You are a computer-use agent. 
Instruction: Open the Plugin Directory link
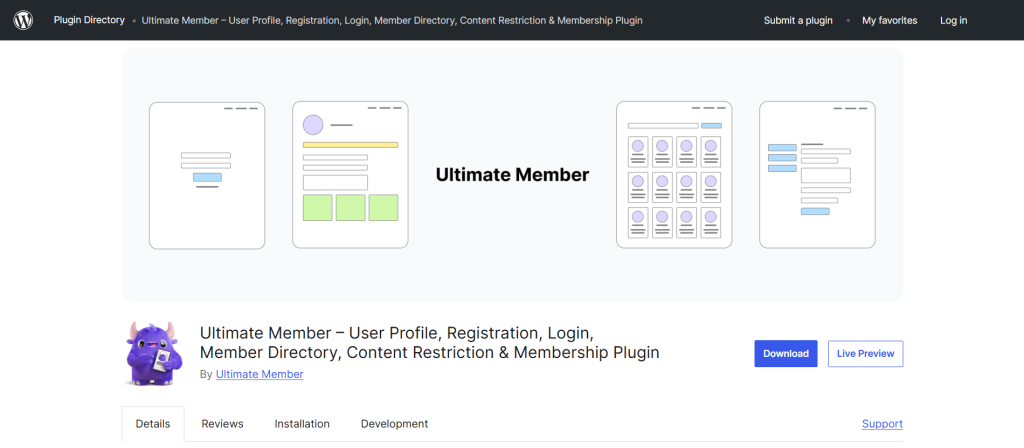pyautogui.click(x=89, y=20)
